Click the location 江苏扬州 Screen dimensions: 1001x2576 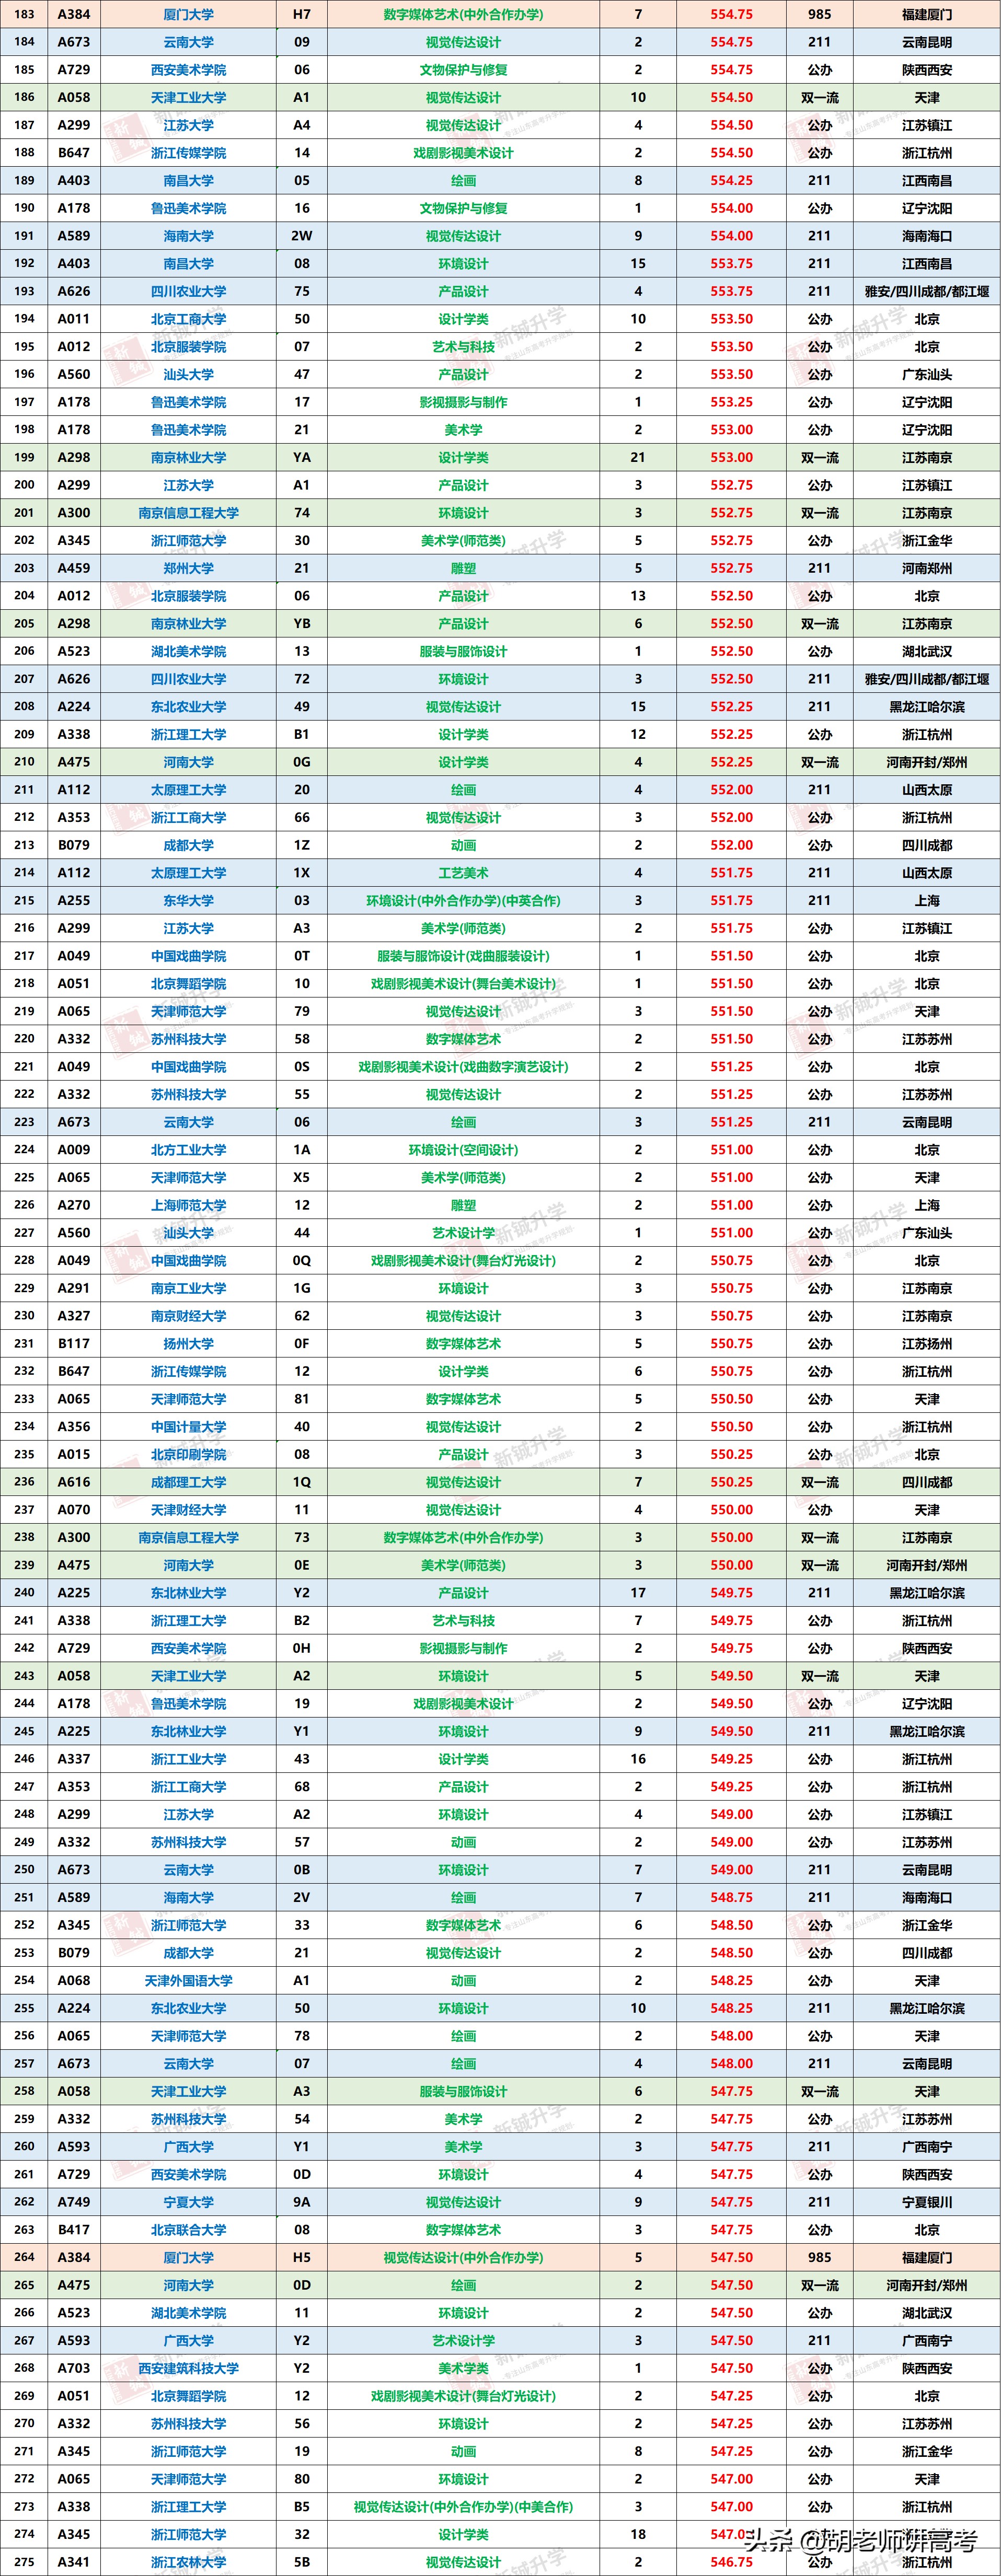927,1344
